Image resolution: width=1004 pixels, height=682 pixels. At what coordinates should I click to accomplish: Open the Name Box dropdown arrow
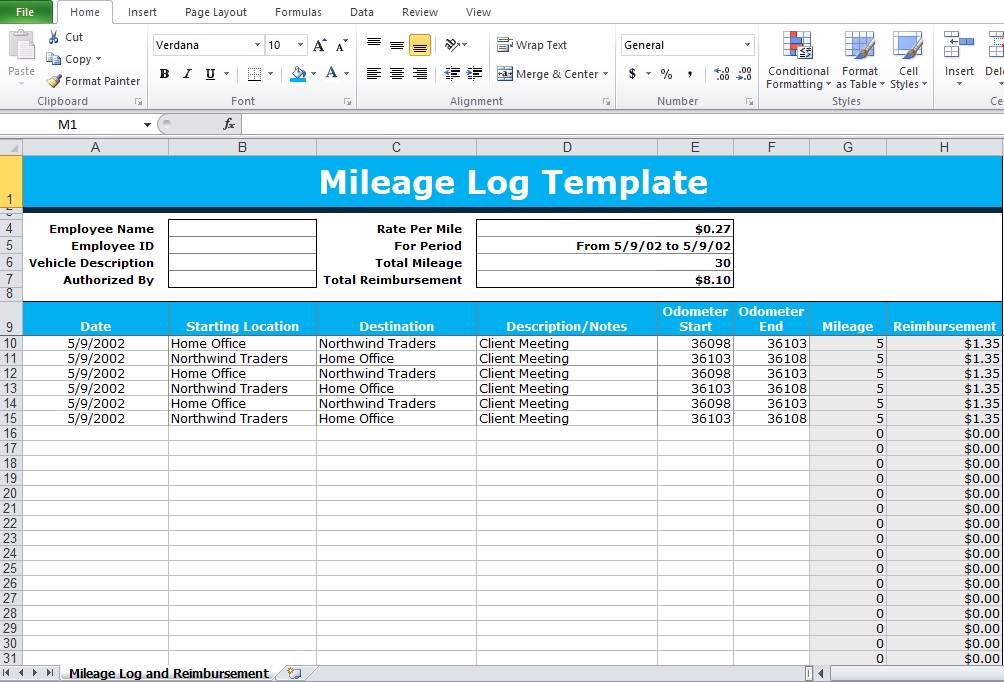point(147,124)
